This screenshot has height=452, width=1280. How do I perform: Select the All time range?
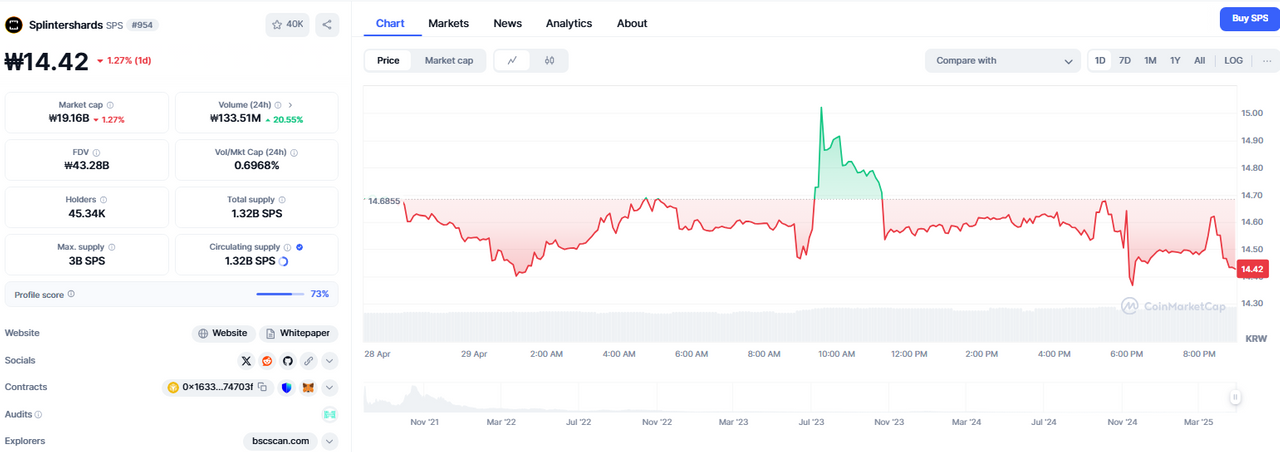click(x=1199, y=61)
